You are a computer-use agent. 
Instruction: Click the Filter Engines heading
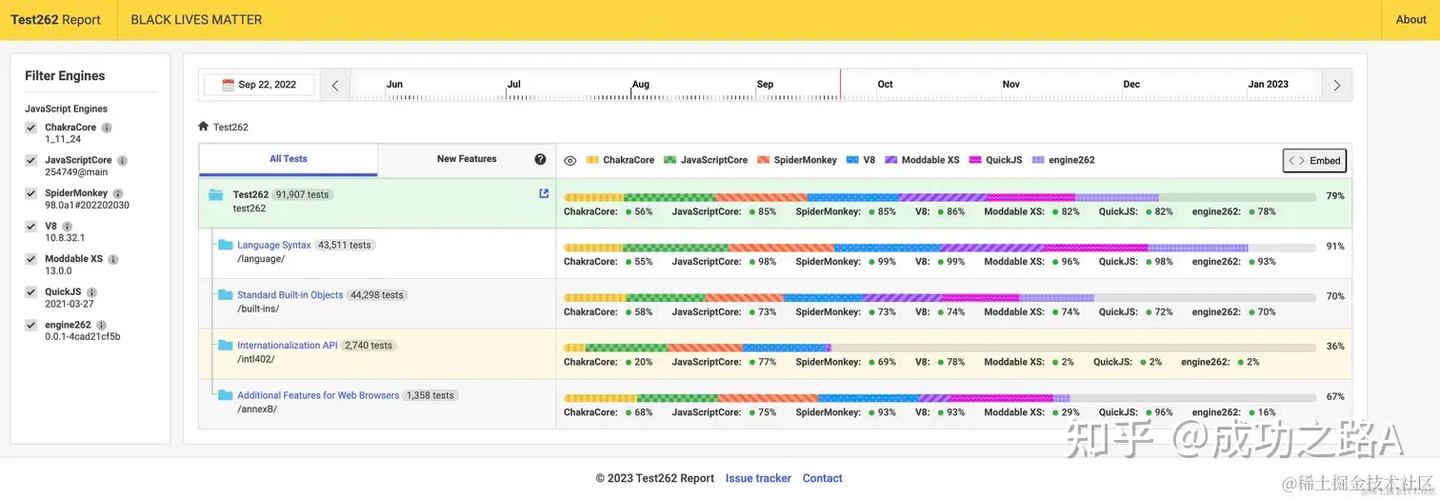(x=65, y=76)
